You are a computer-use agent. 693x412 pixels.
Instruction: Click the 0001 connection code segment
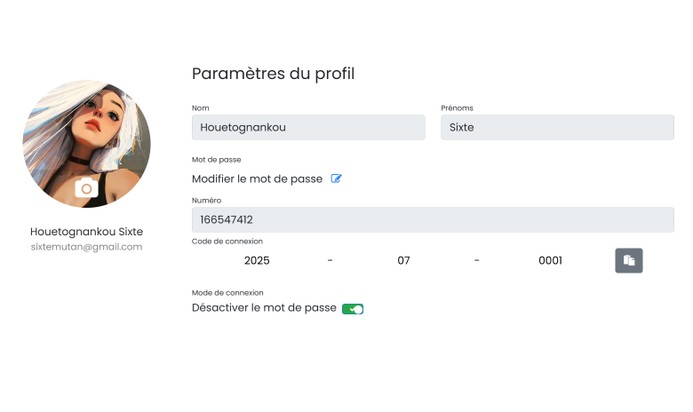550,261
